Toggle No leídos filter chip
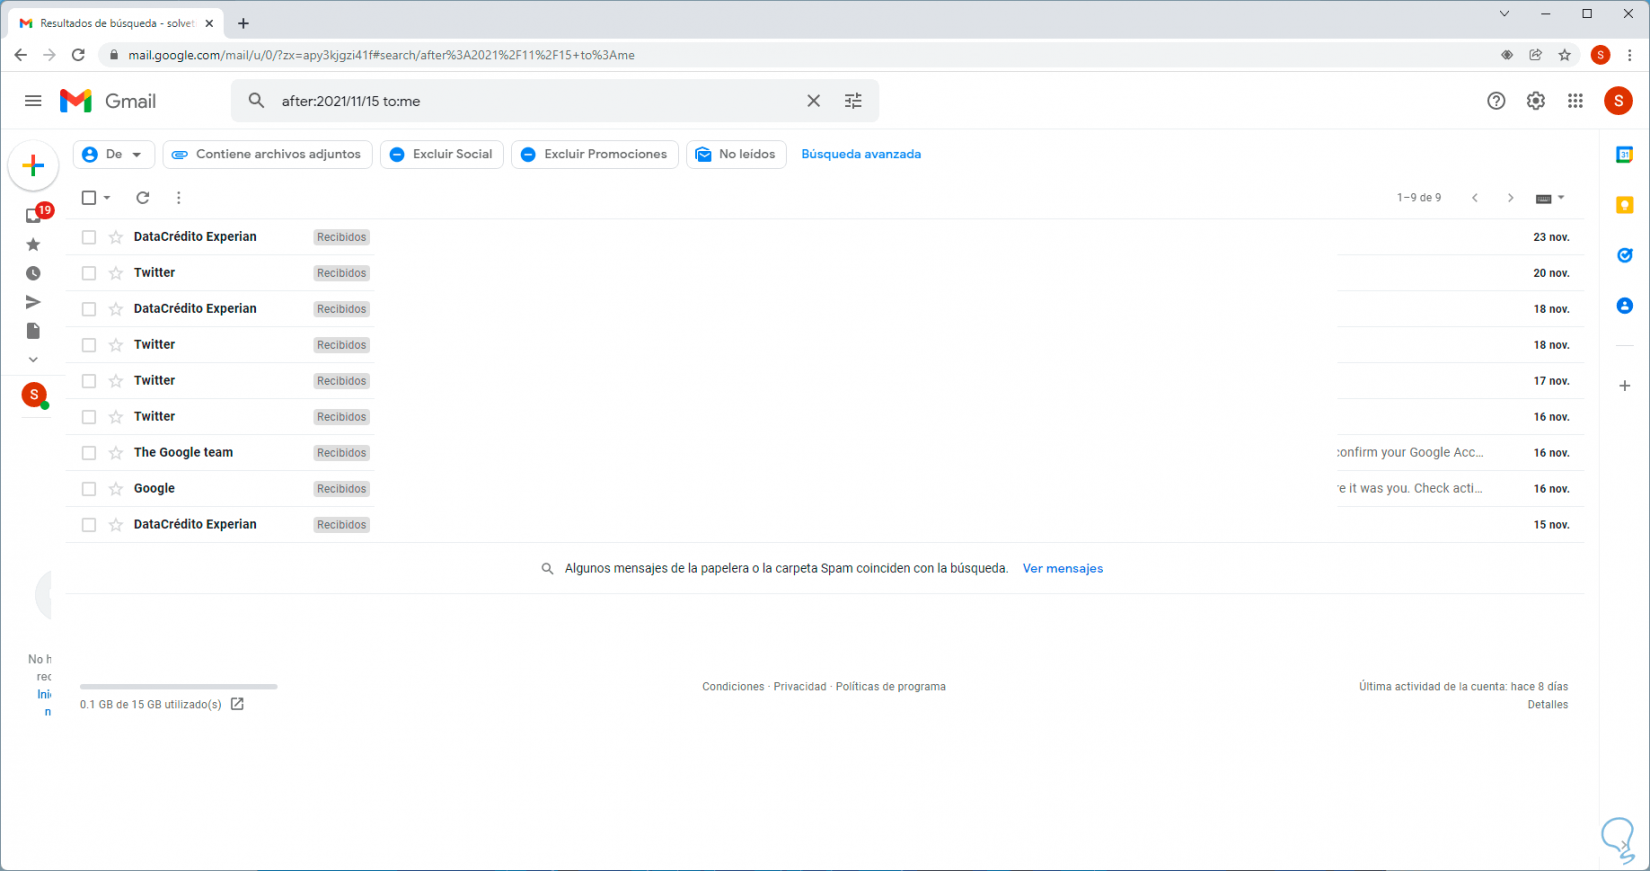Viewport: 1650px width, 871px height. tap(736, 154)
